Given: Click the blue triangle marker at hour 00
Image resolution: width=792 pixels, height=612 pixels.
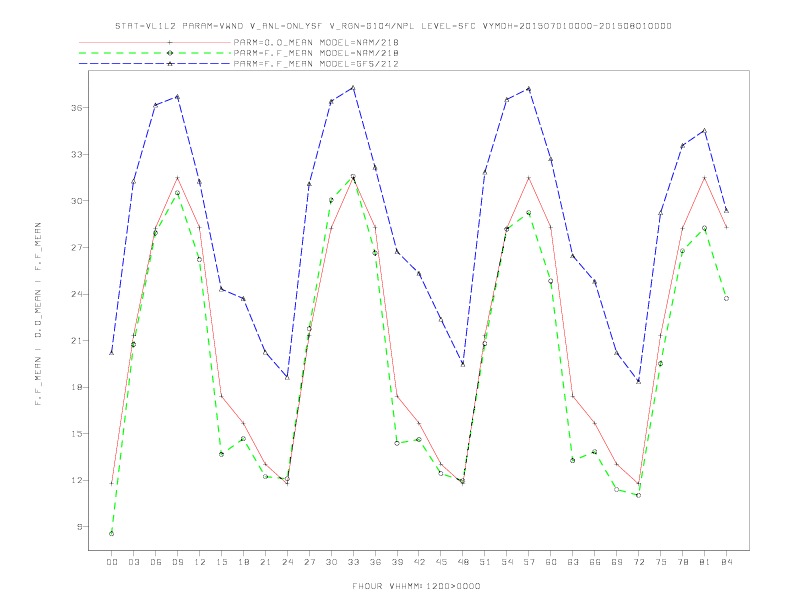Looking at the screenshot, I should click(112, 352).
